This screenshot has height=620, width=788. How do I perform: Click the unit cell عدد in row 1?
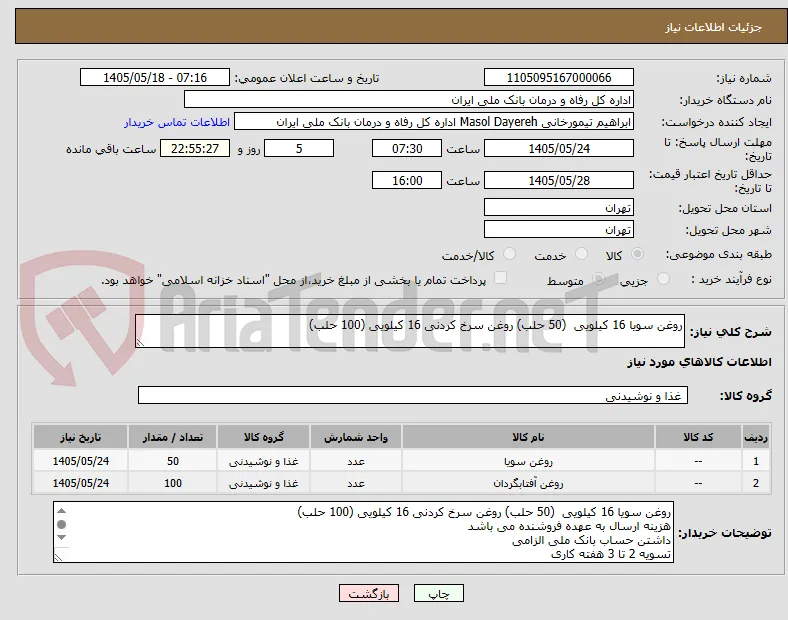[356, 461]
